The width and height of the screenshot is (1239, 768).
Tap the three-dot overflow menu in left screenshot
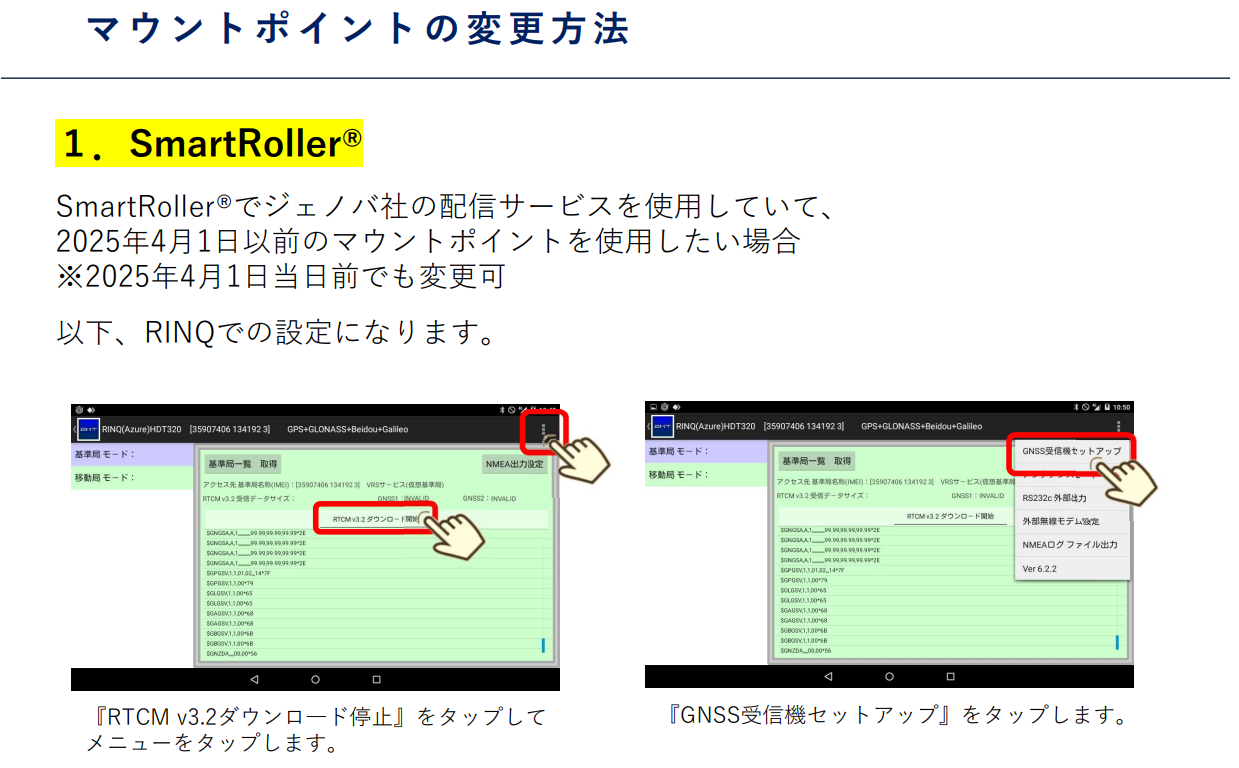click(544, 430)
